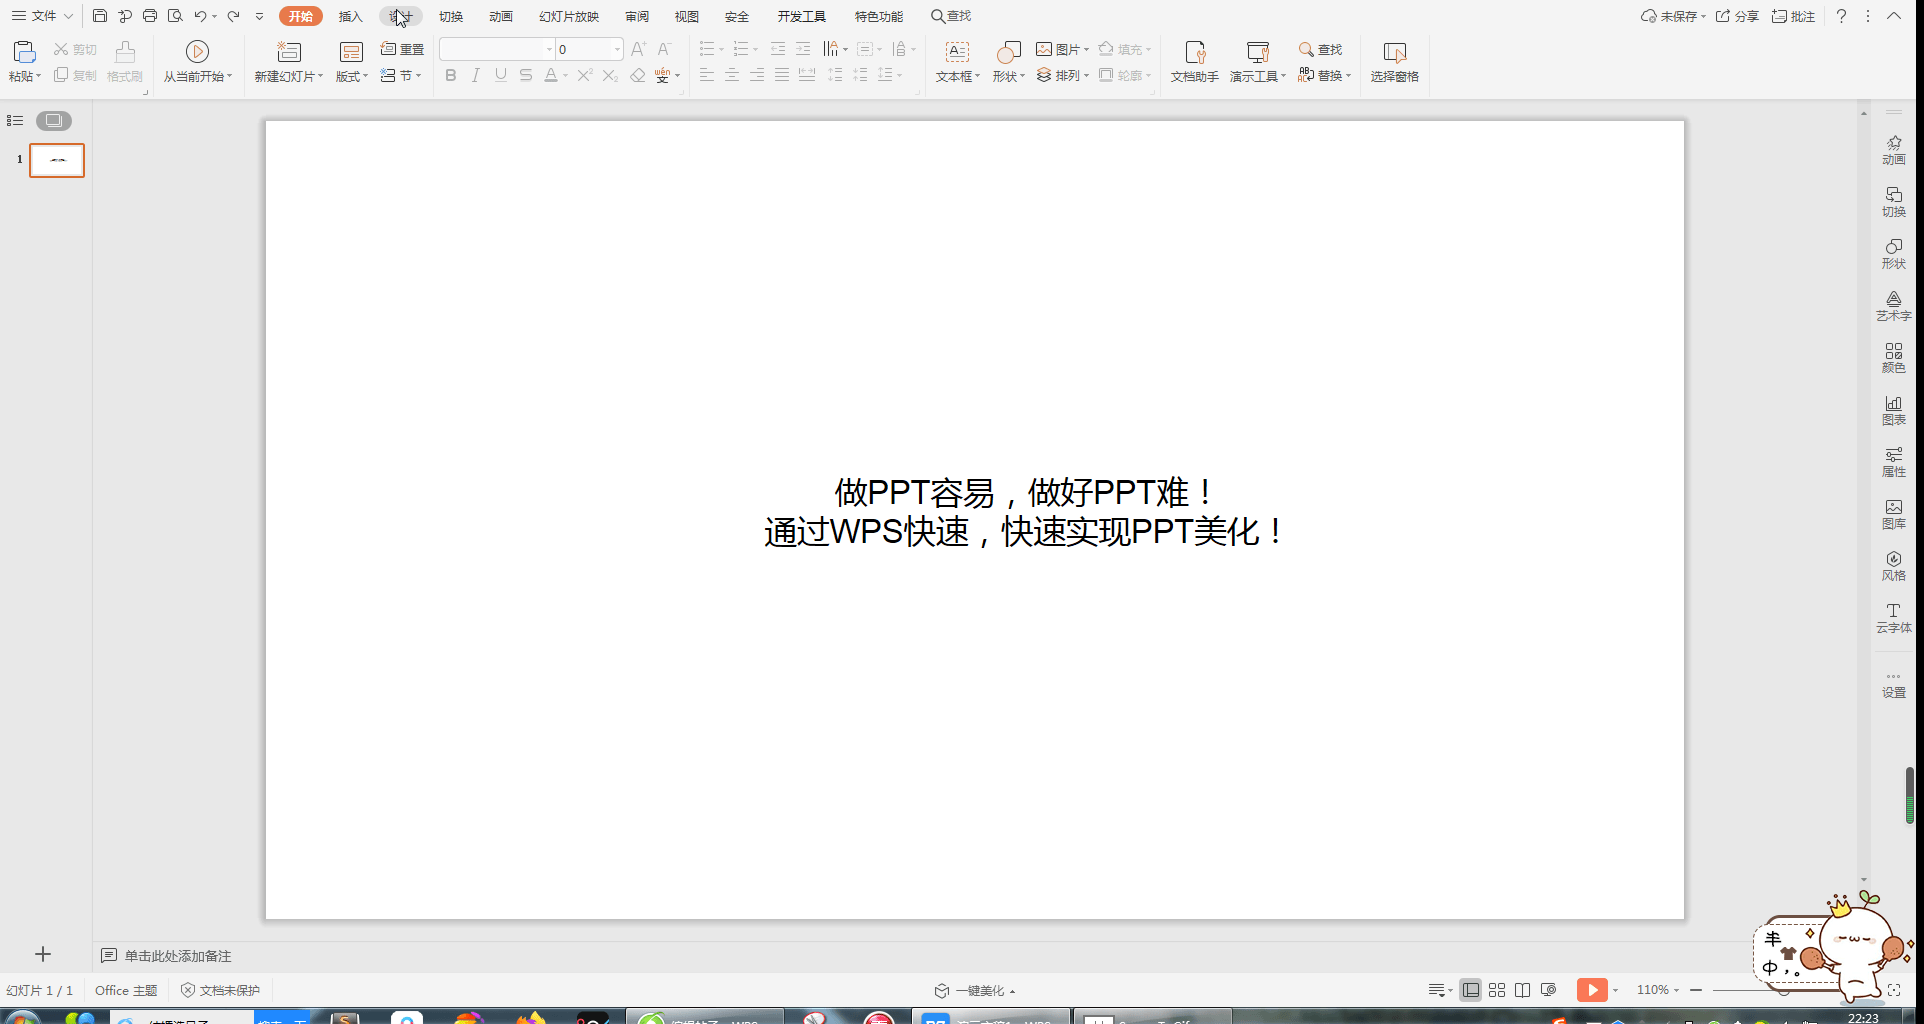Click the font color A swatch button

click(x=551, y=76)
